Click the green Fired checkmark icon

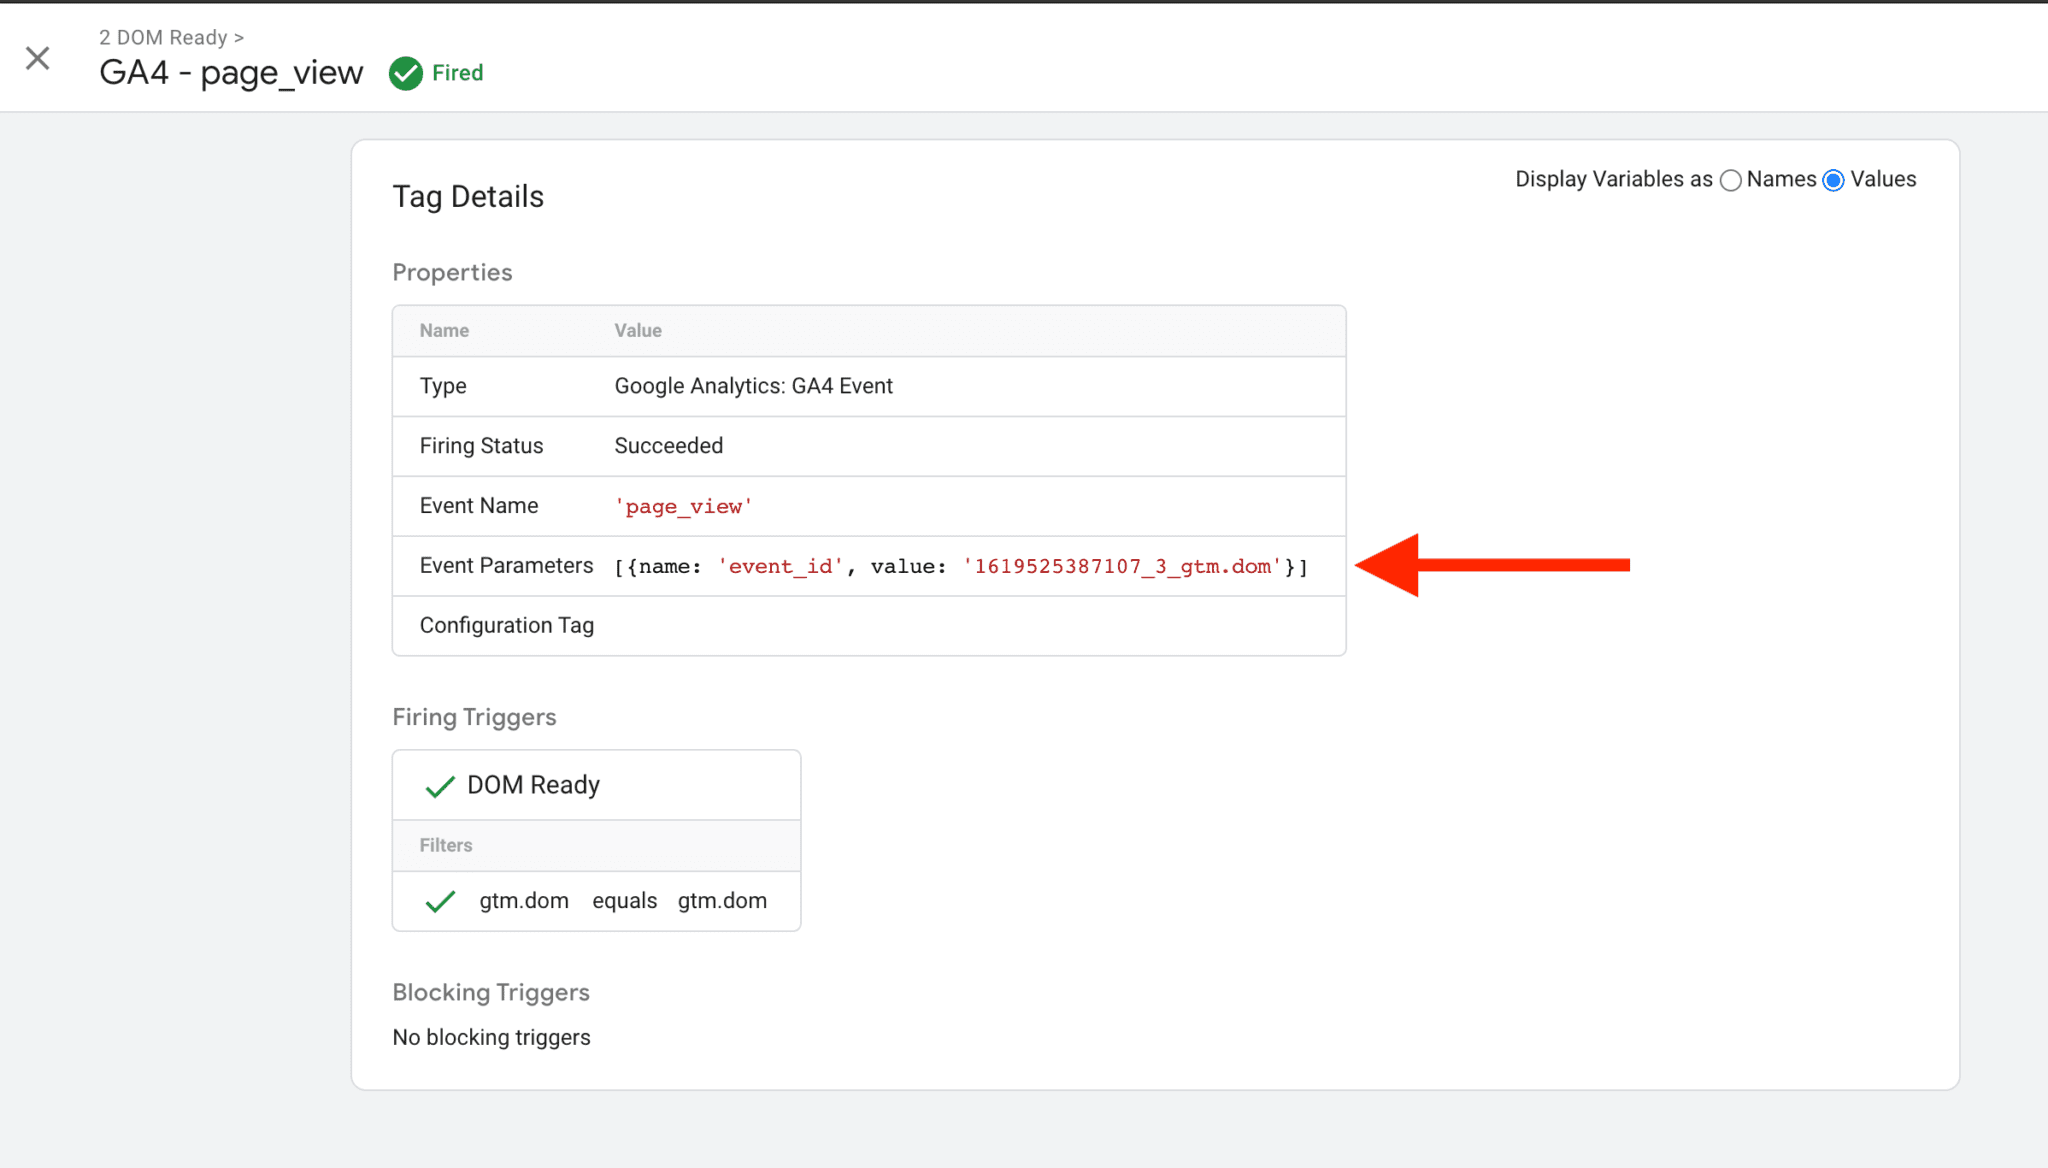coord(405,73)
